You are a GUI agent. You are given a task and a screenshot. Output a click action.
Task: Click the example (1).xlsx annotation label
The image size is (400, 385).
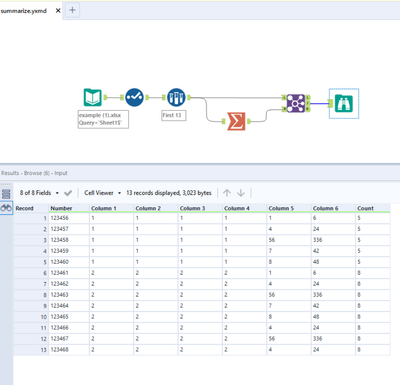click(103, 119)
